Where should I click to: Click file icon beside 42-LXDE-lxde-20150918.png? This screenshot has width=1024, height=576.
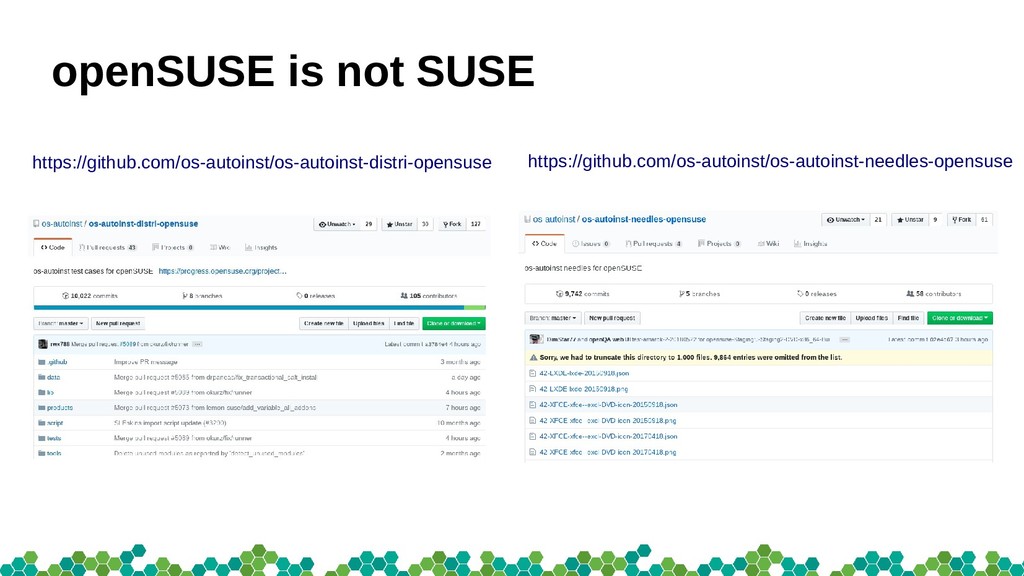[x=533, y=389]
